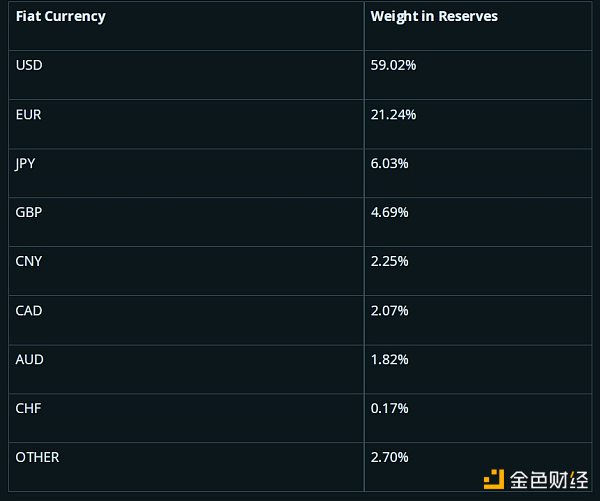This screenshot has width=600, height=501.
Task: Click the 21.24% reserve weight
Action: [x=393, y=115]
